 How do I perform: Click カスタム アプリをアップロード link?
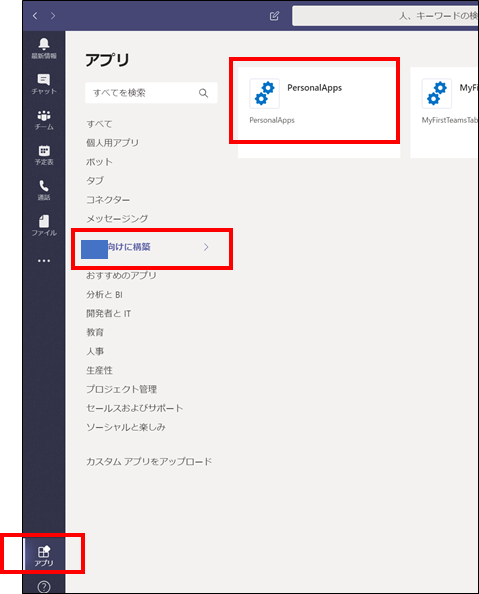149,461
